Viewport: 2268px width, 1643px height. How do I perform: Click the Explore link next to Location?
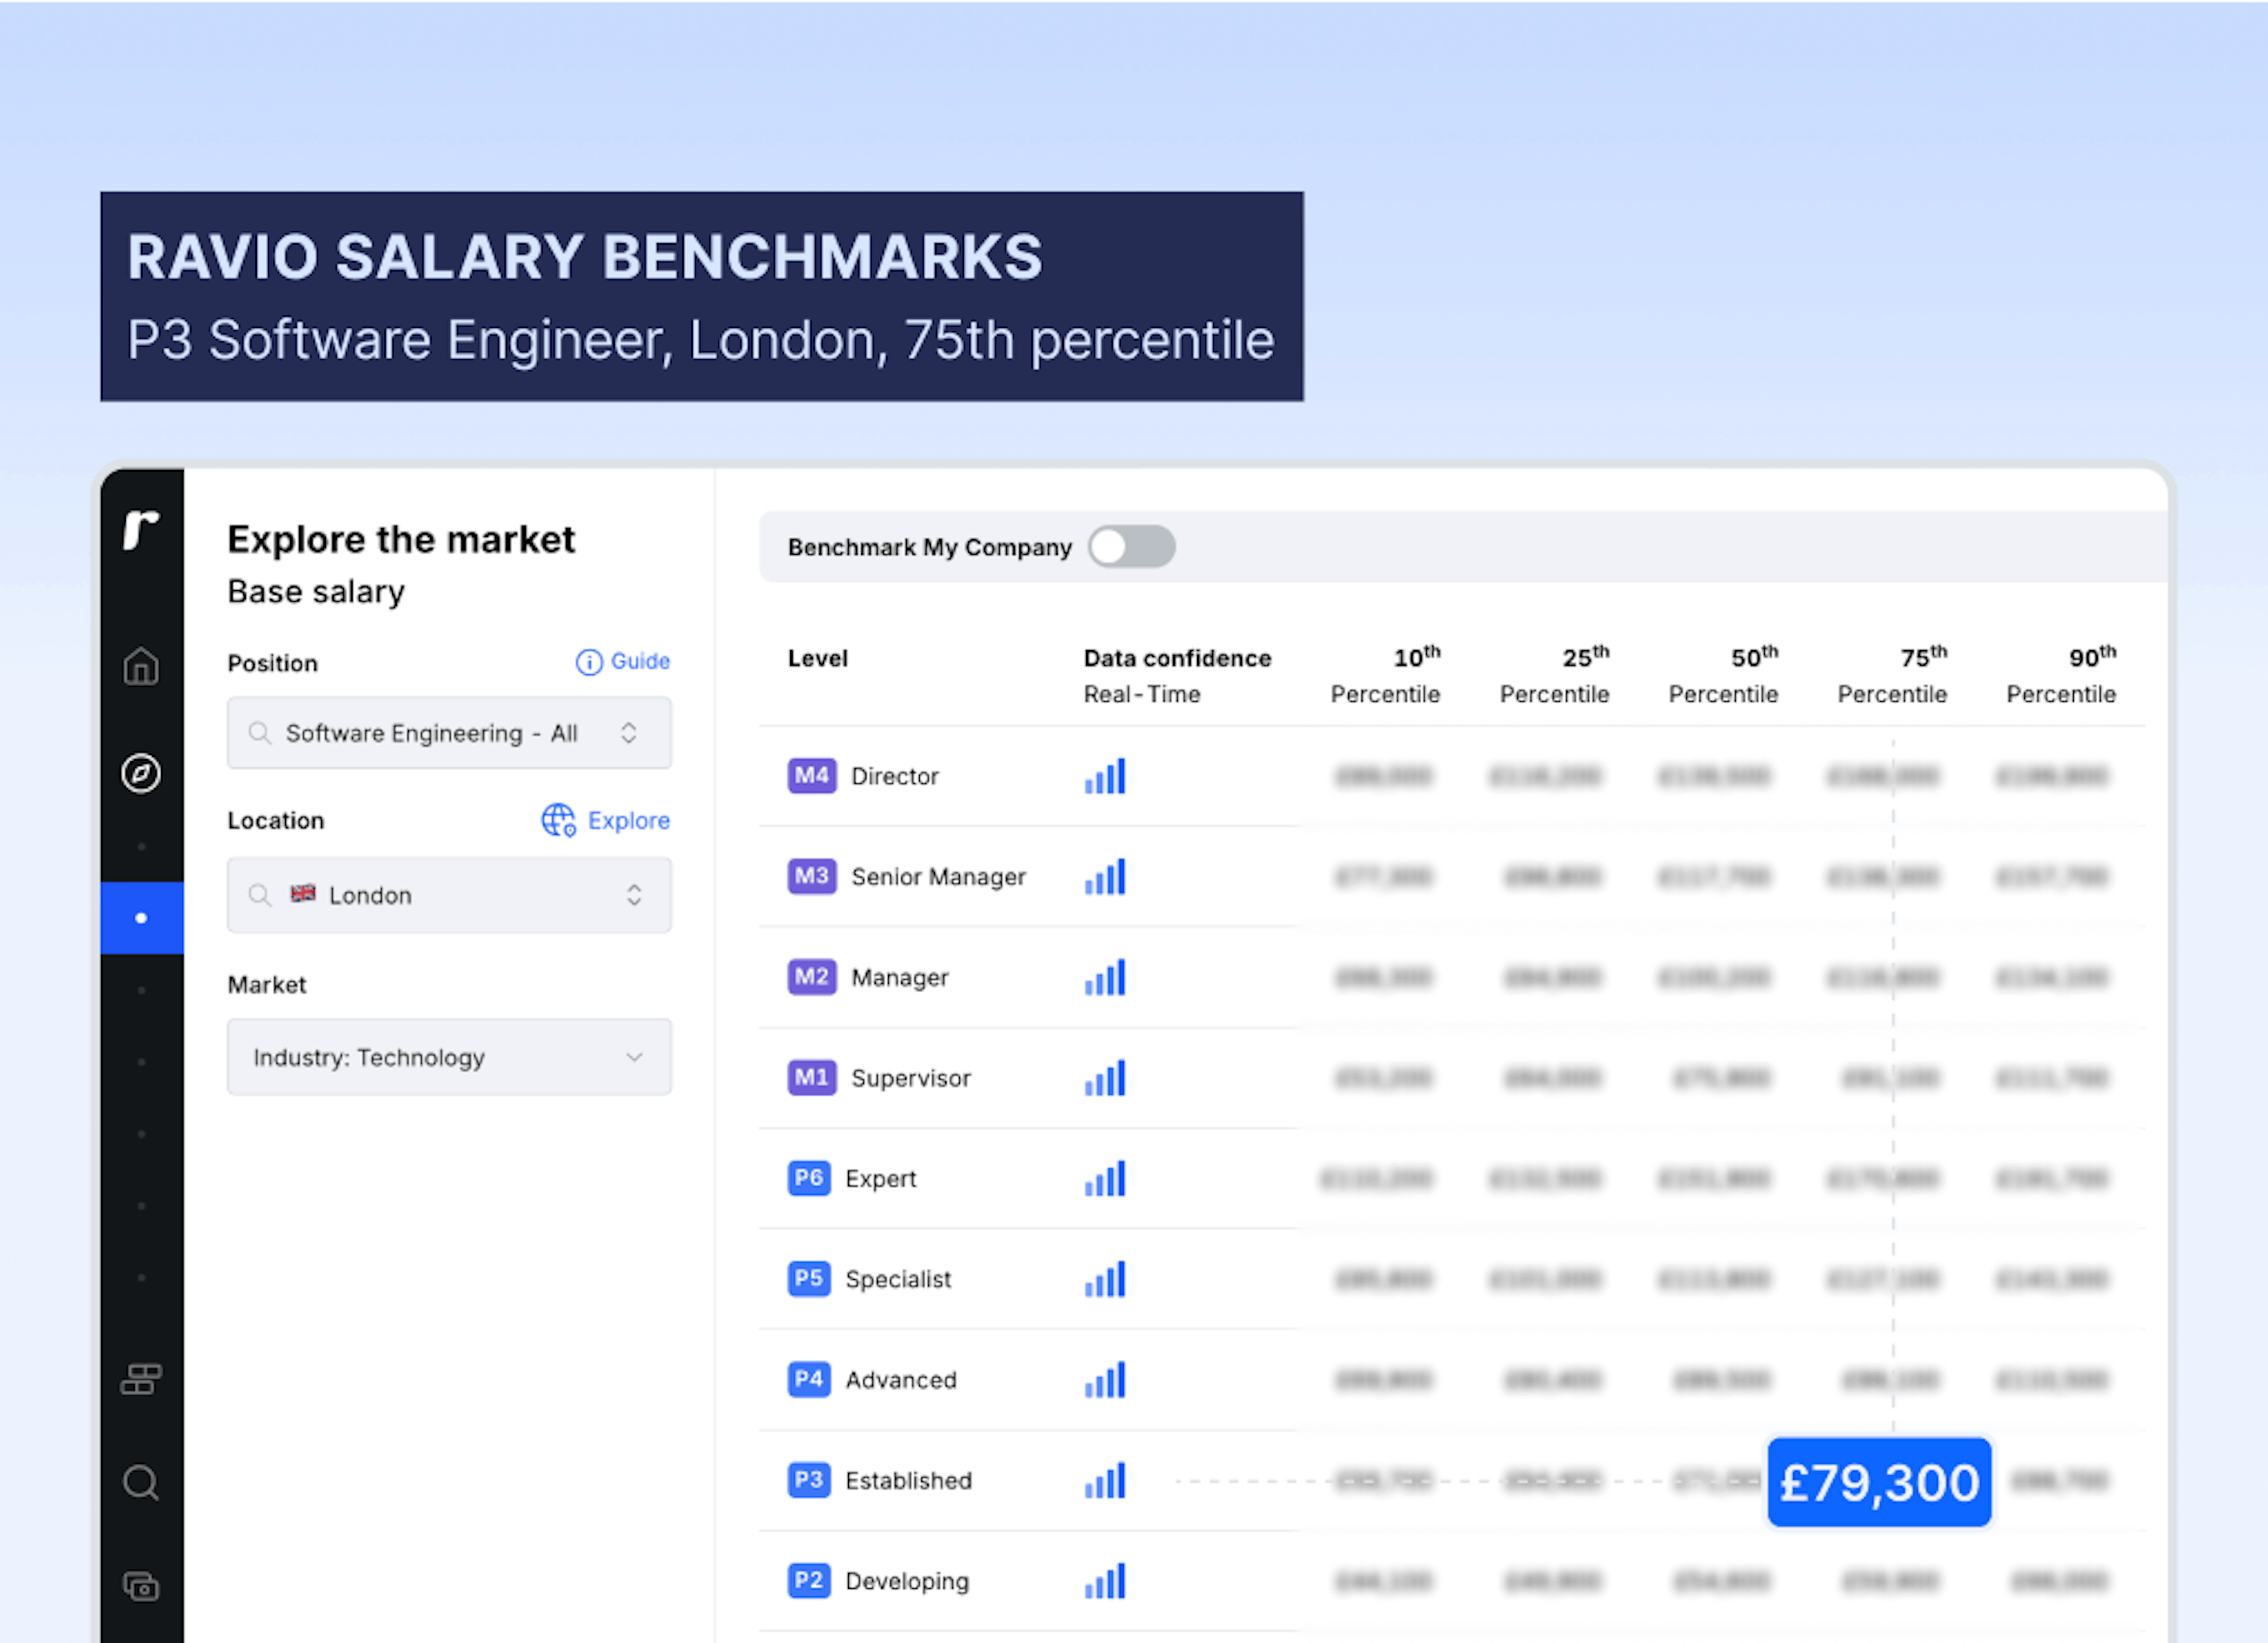630,820
